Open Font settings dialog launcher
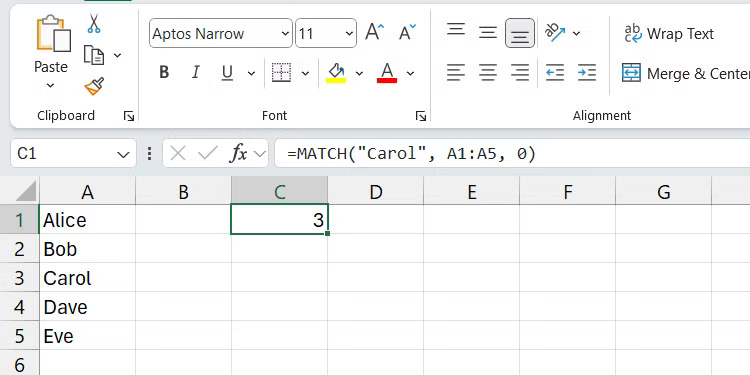The width and height of the screenshot is (750, 375). click(420, 116)
